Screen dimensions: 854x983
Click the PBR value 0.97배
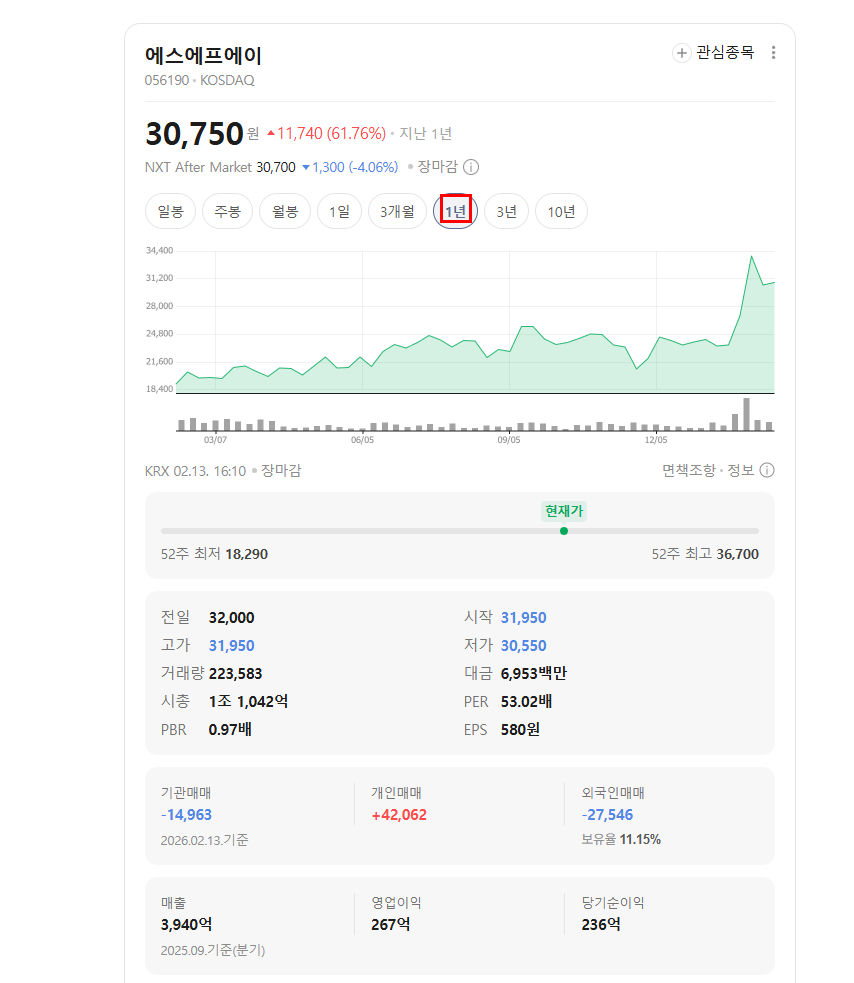point(230,730)
